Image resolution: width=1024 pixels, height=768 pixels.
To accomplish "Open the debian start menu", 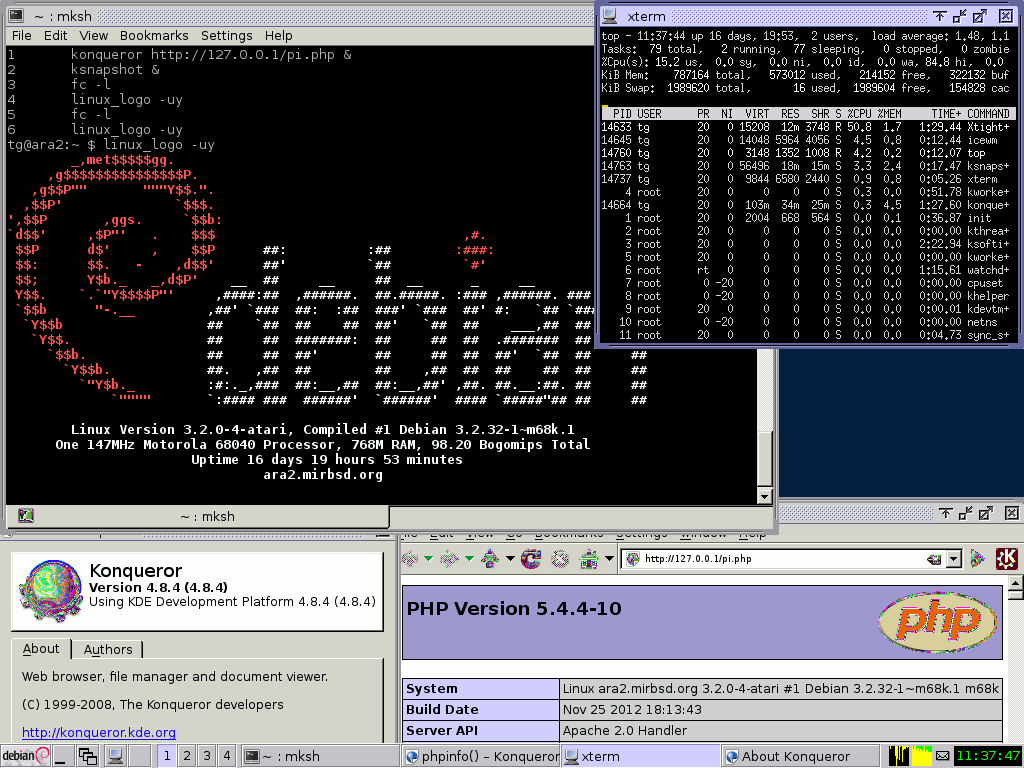I will pos(26,756).
